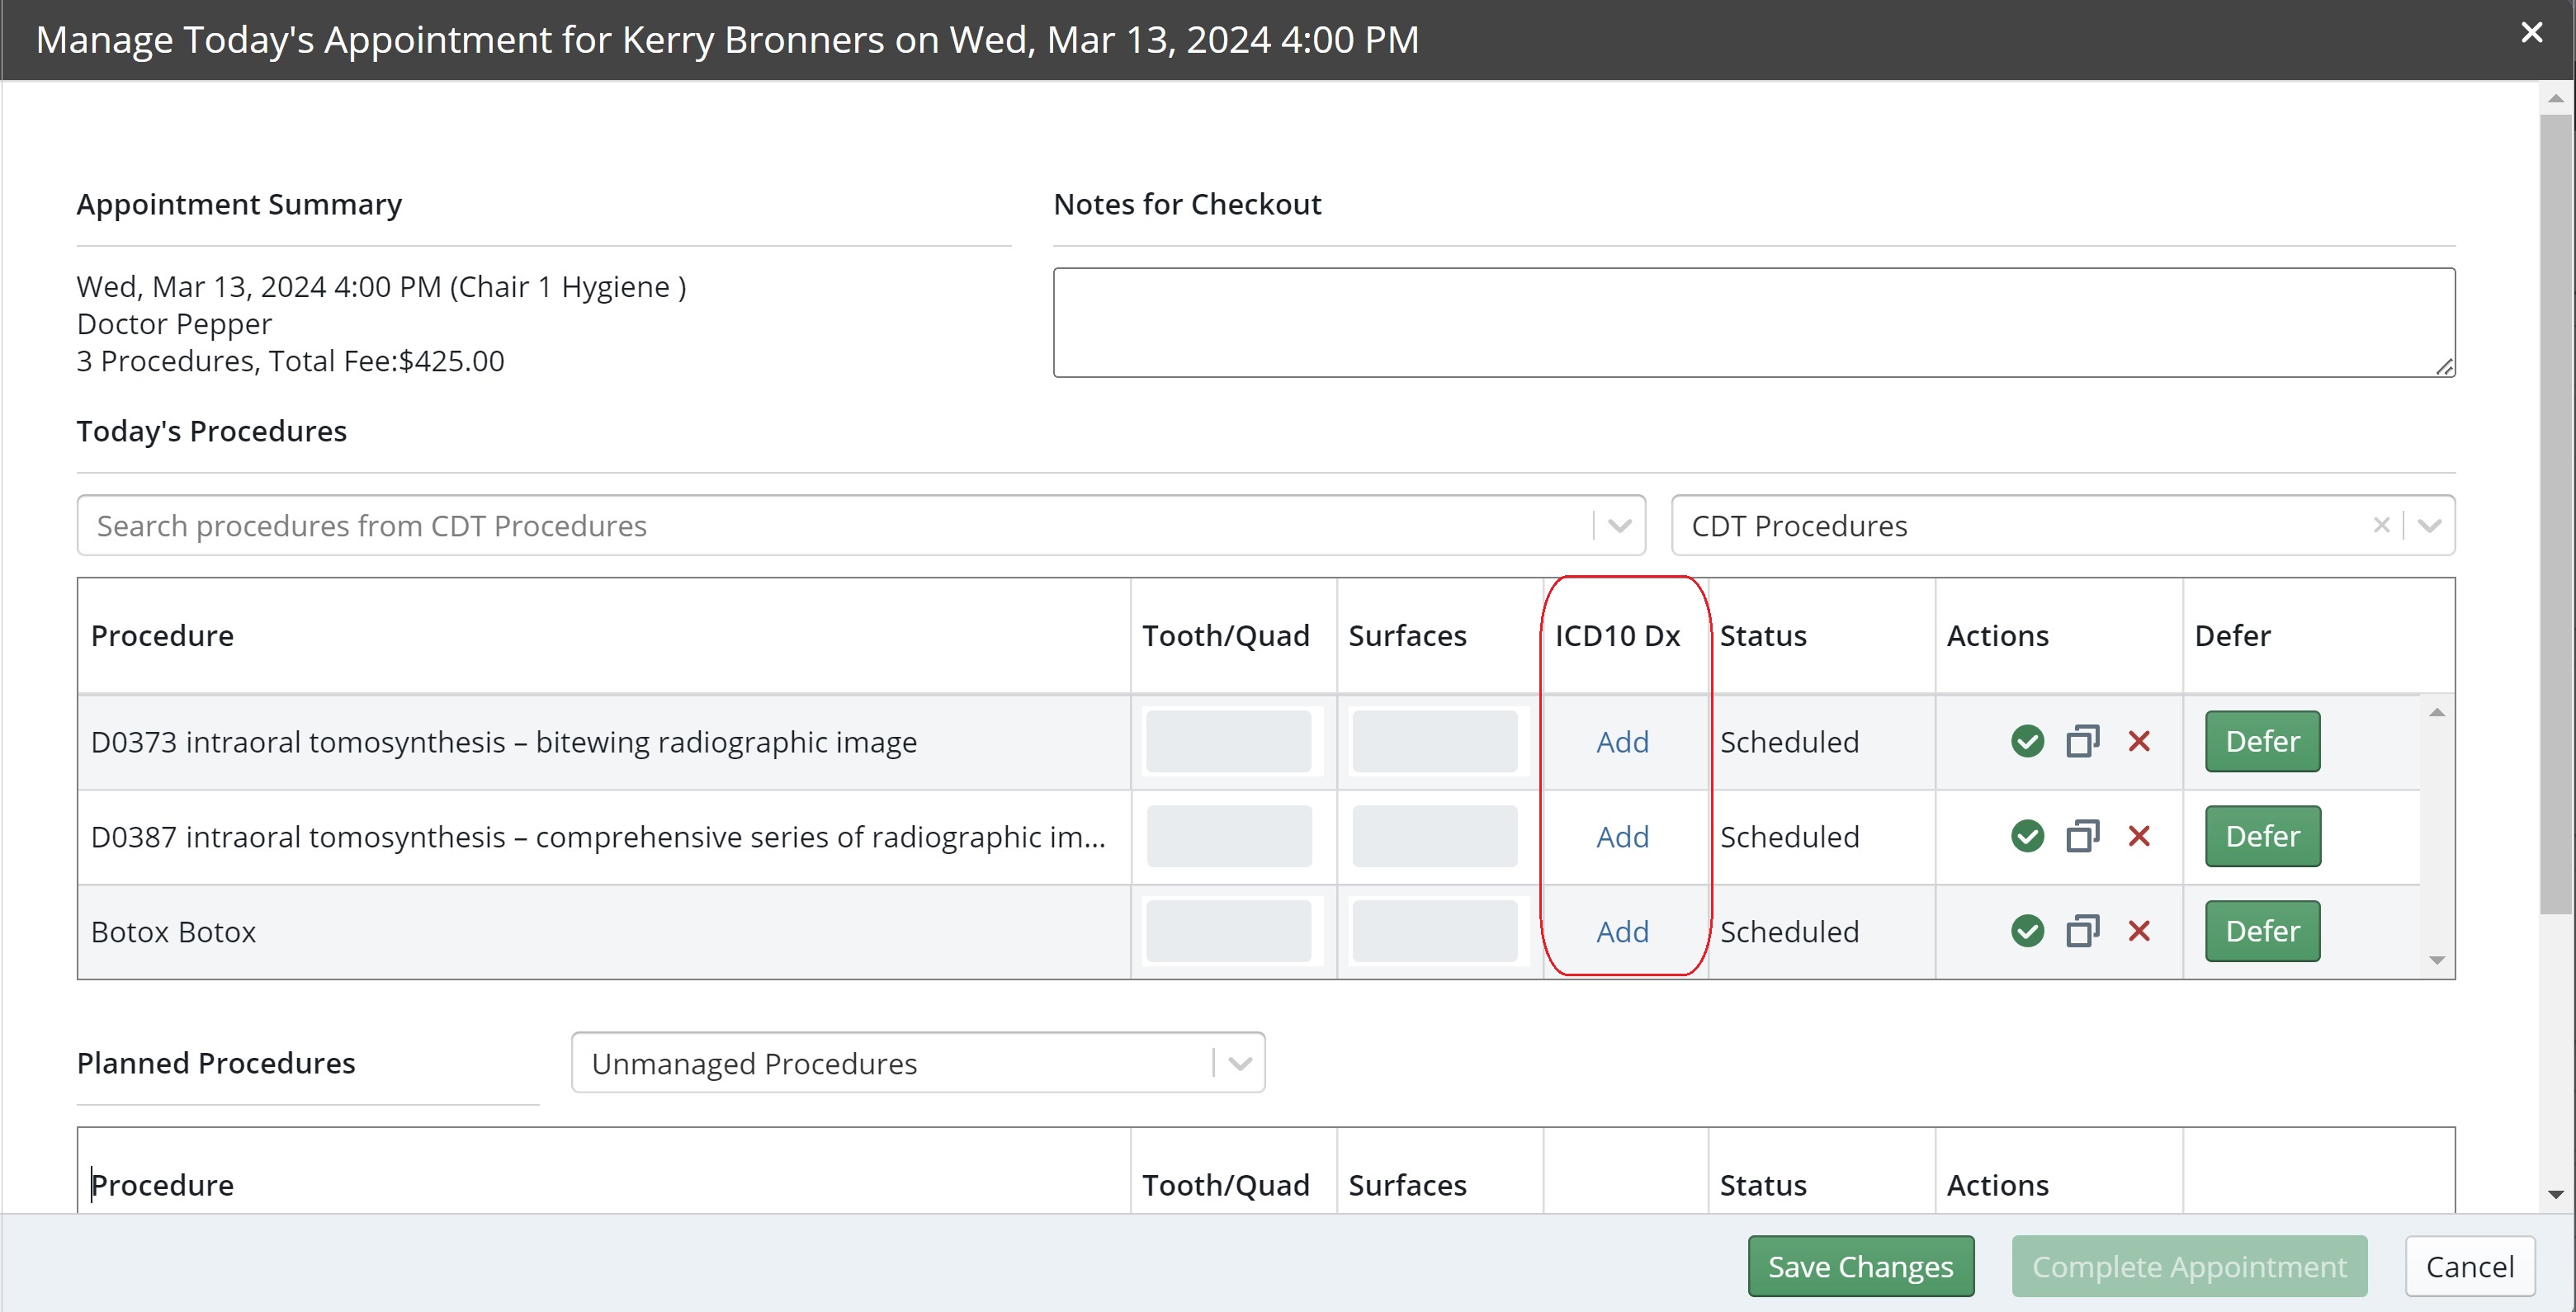Image resolution: width=2576 pixels, height=1312 pixels.
Task: Click inside Notes for Checkout textbox
Action: pyautogui.click(x=1753, y=322)
